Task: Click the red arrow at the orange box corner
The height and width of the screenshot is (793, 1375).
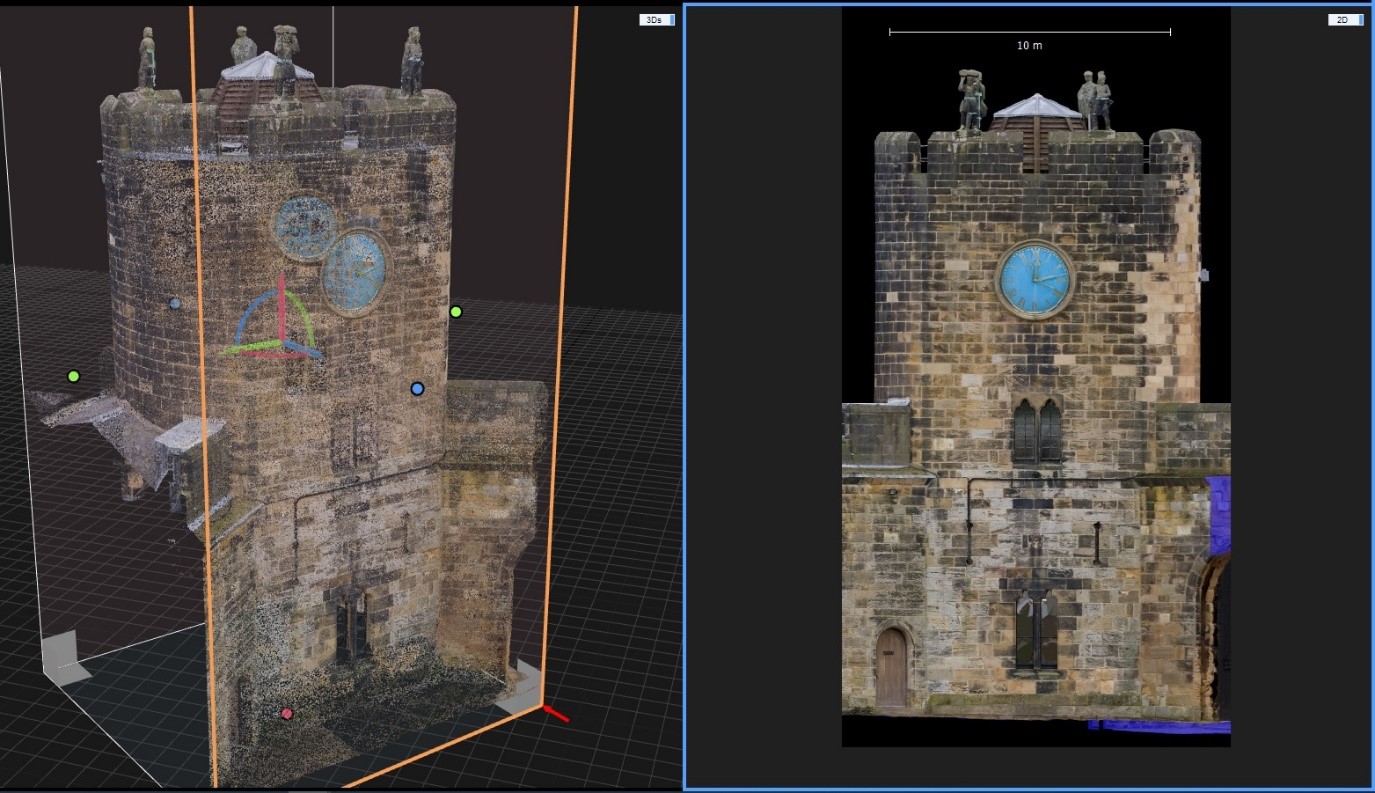Action: pyautogui.click(x=556, y=714)
